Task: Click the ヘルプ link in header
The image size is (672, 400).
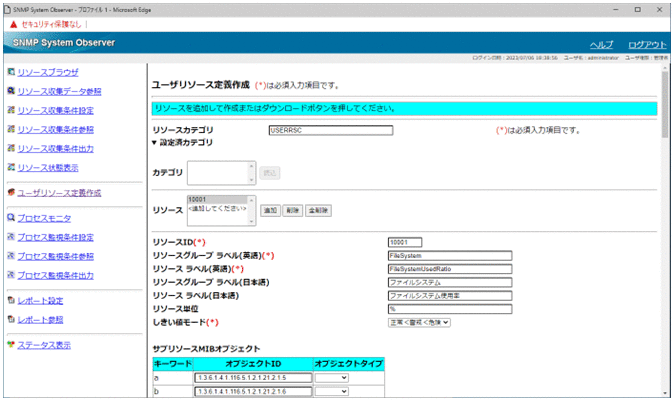Action: pyautogui.click(x=601, y=45)
